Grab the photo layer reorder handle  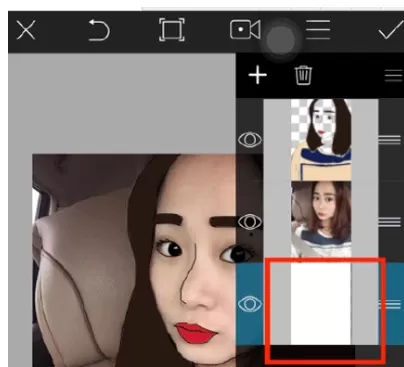[389, 222]
